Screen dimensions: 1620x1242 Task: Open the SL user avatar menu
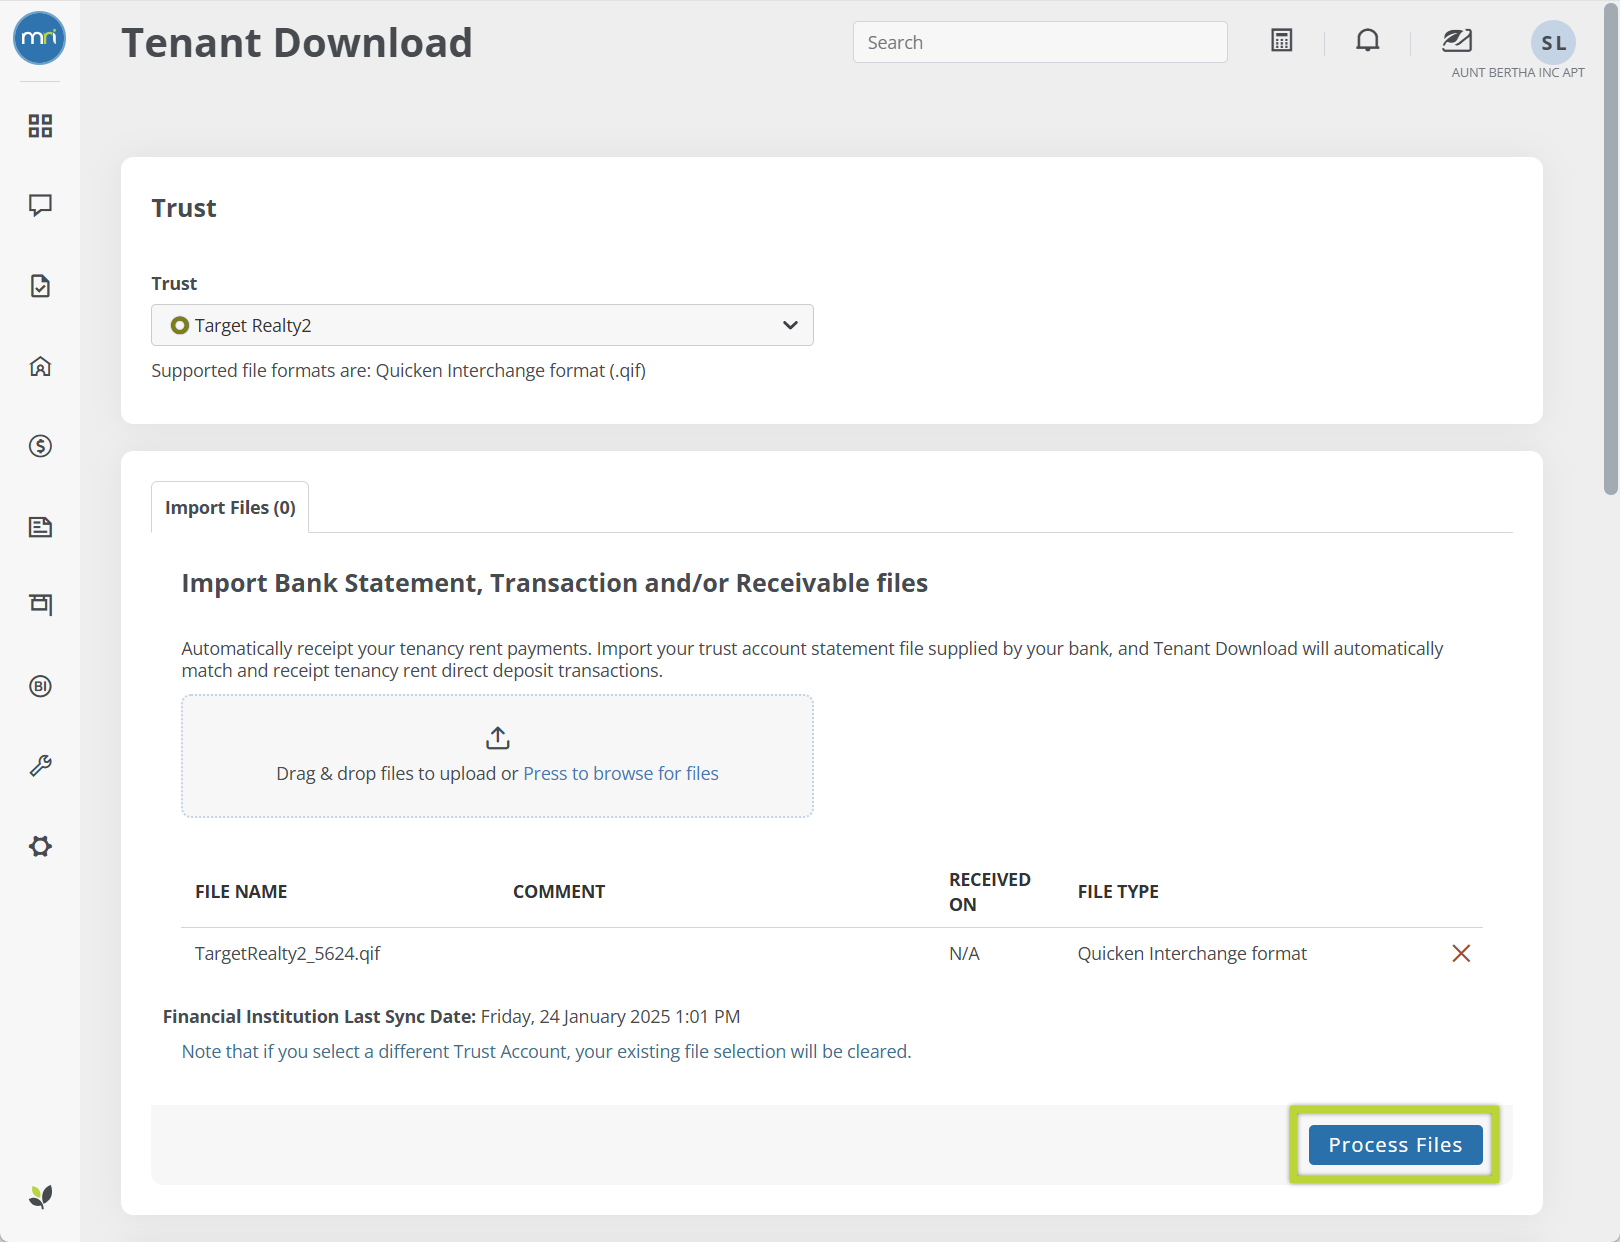click(1553, 43)
